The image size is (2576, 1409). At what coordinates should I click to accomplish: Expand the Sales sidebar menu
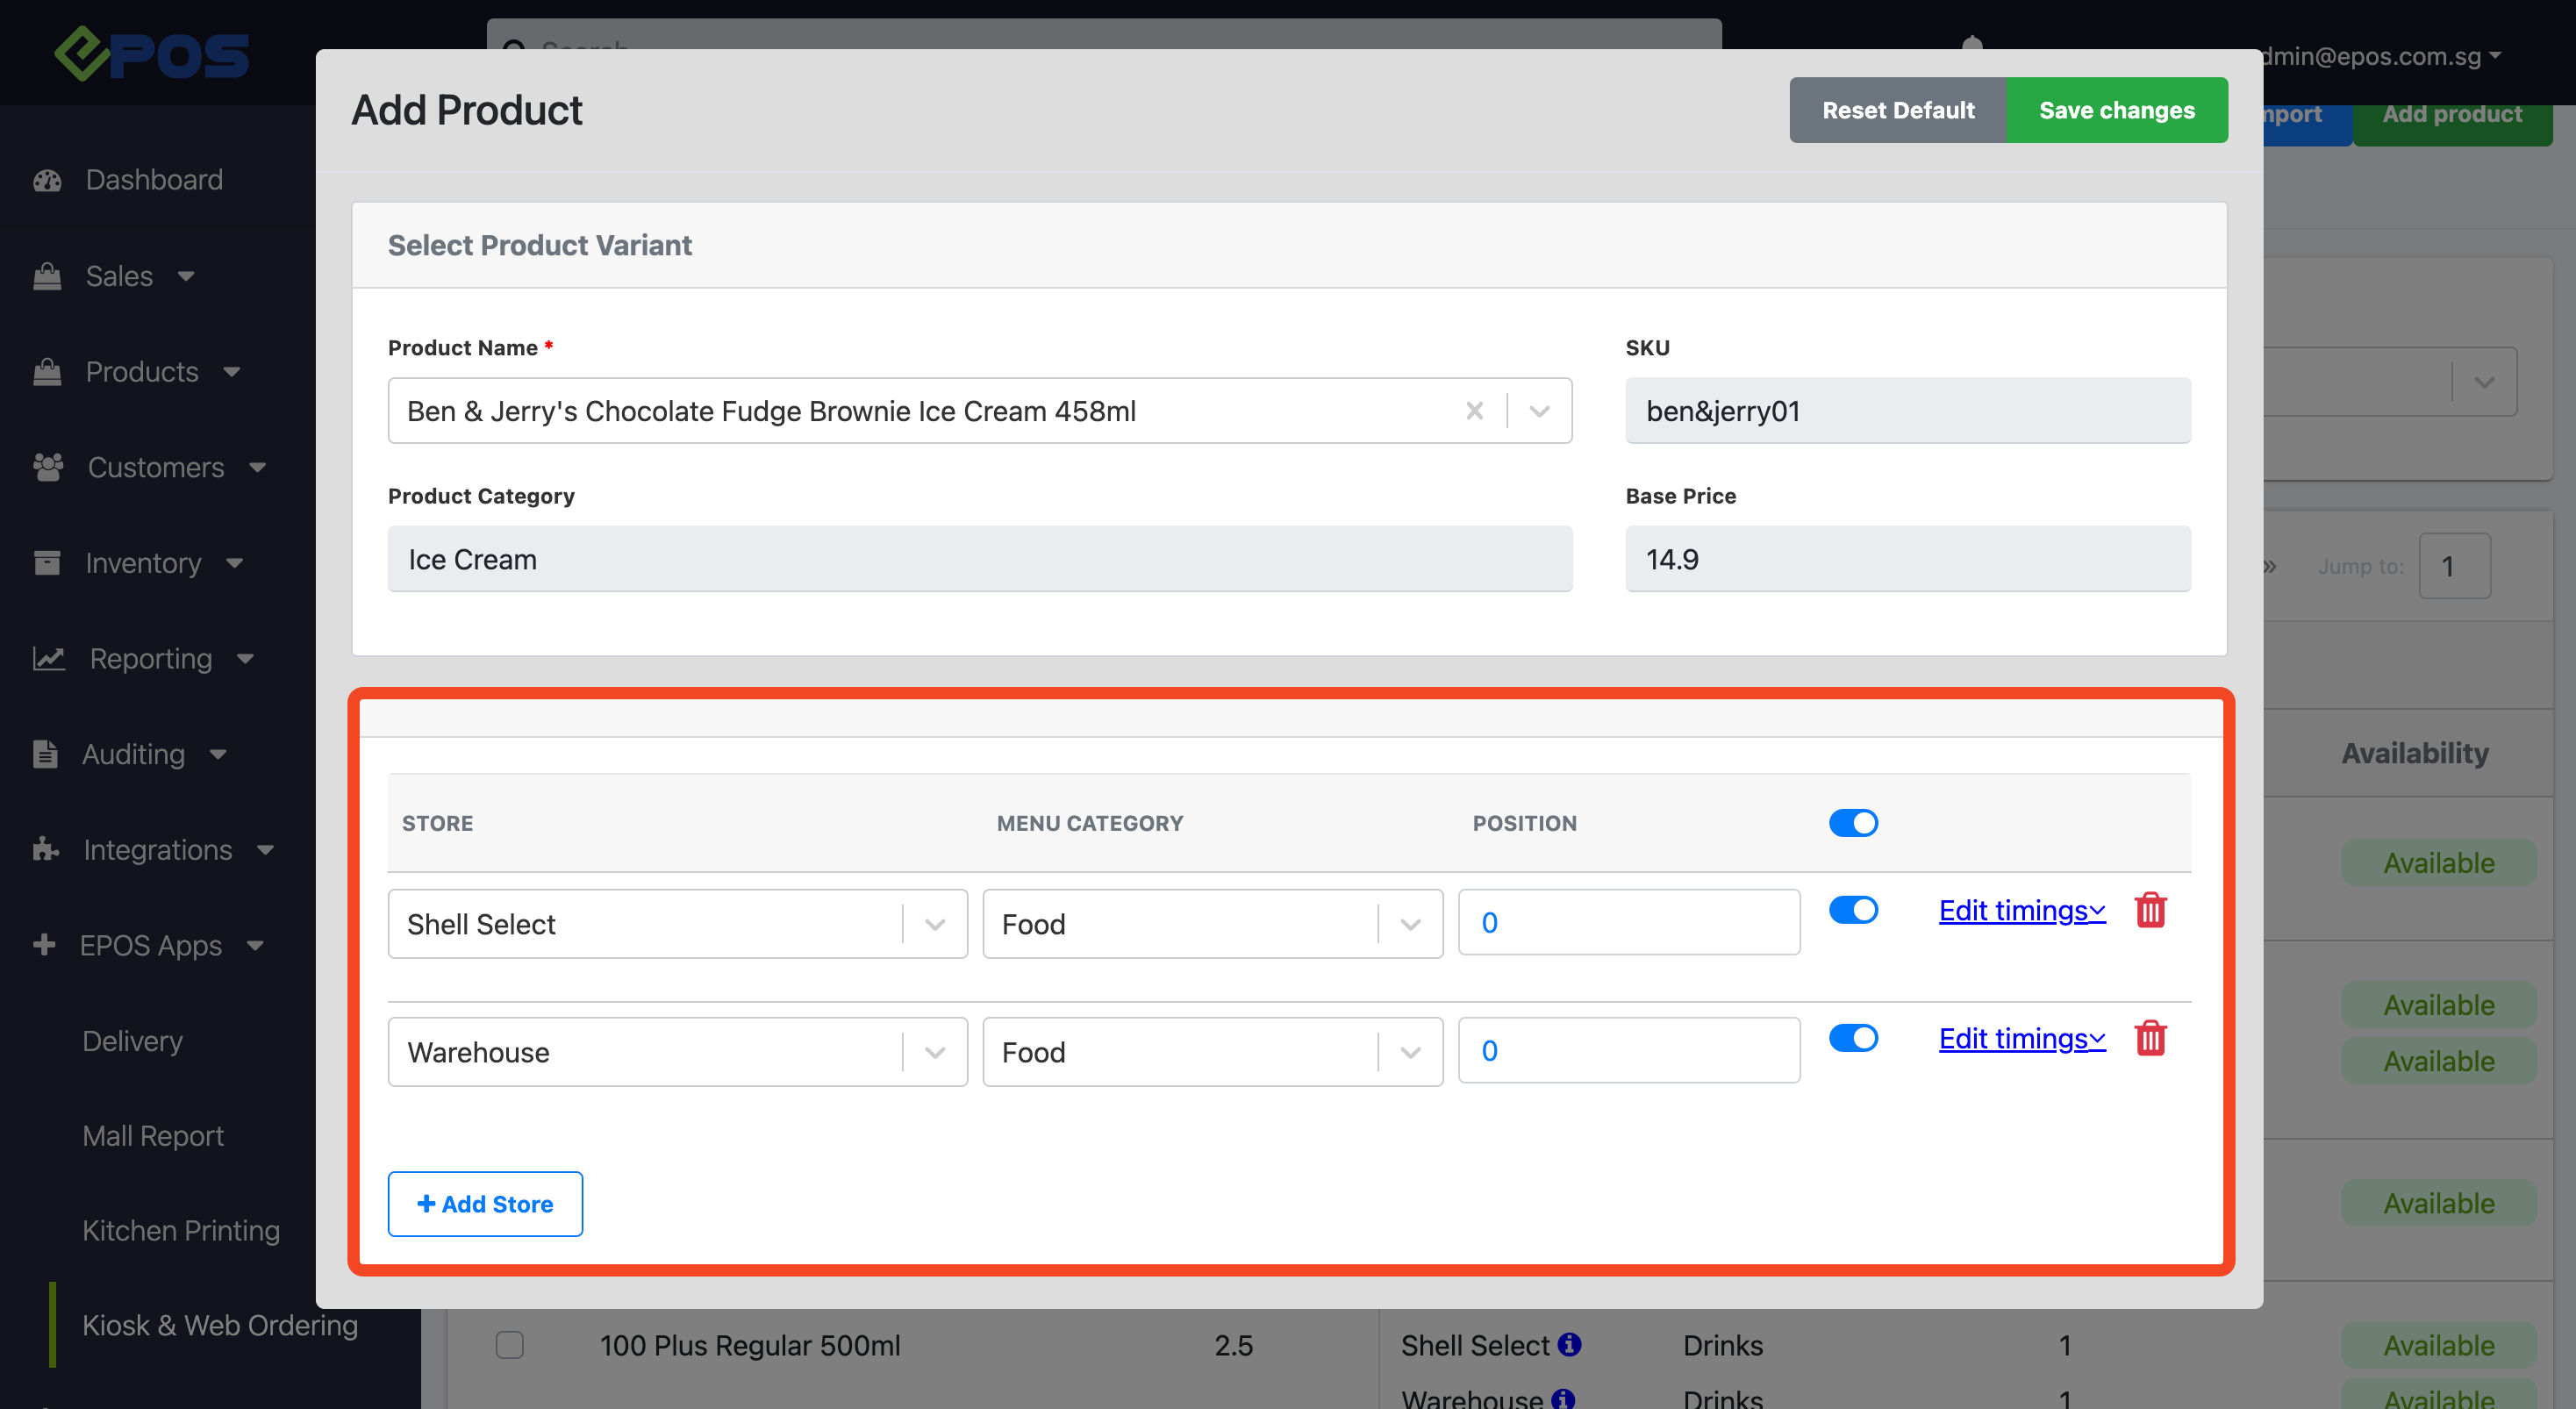coord(140,276)
